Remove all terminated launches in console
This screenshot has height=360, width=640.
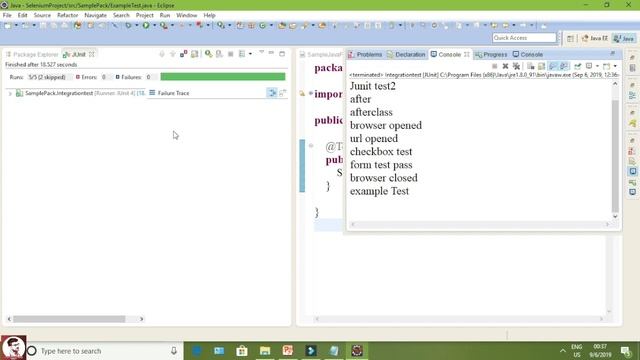516,66
